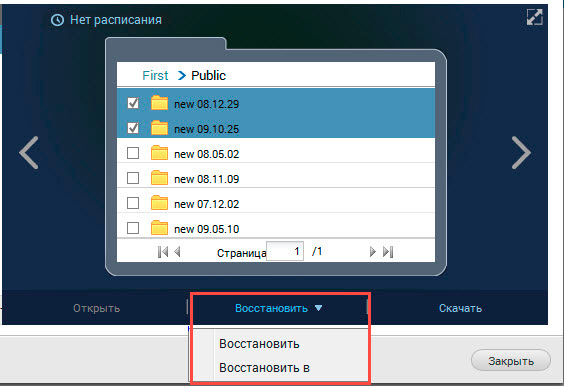
Task: Click the expand to fullscreen icon
Action: pyautogui.click(x=535, y=17)
